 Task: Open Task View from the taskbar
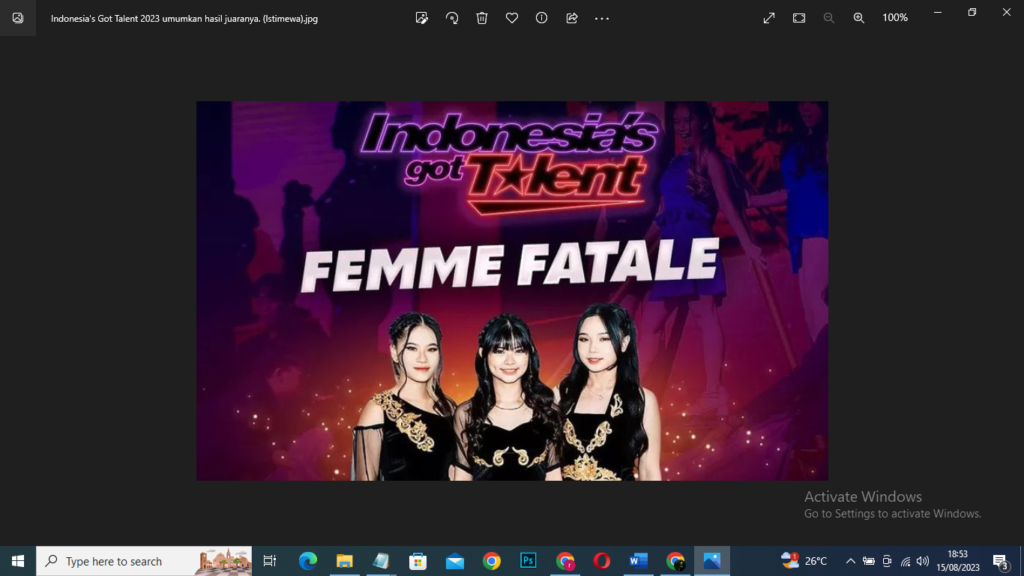tap(269, 561)
